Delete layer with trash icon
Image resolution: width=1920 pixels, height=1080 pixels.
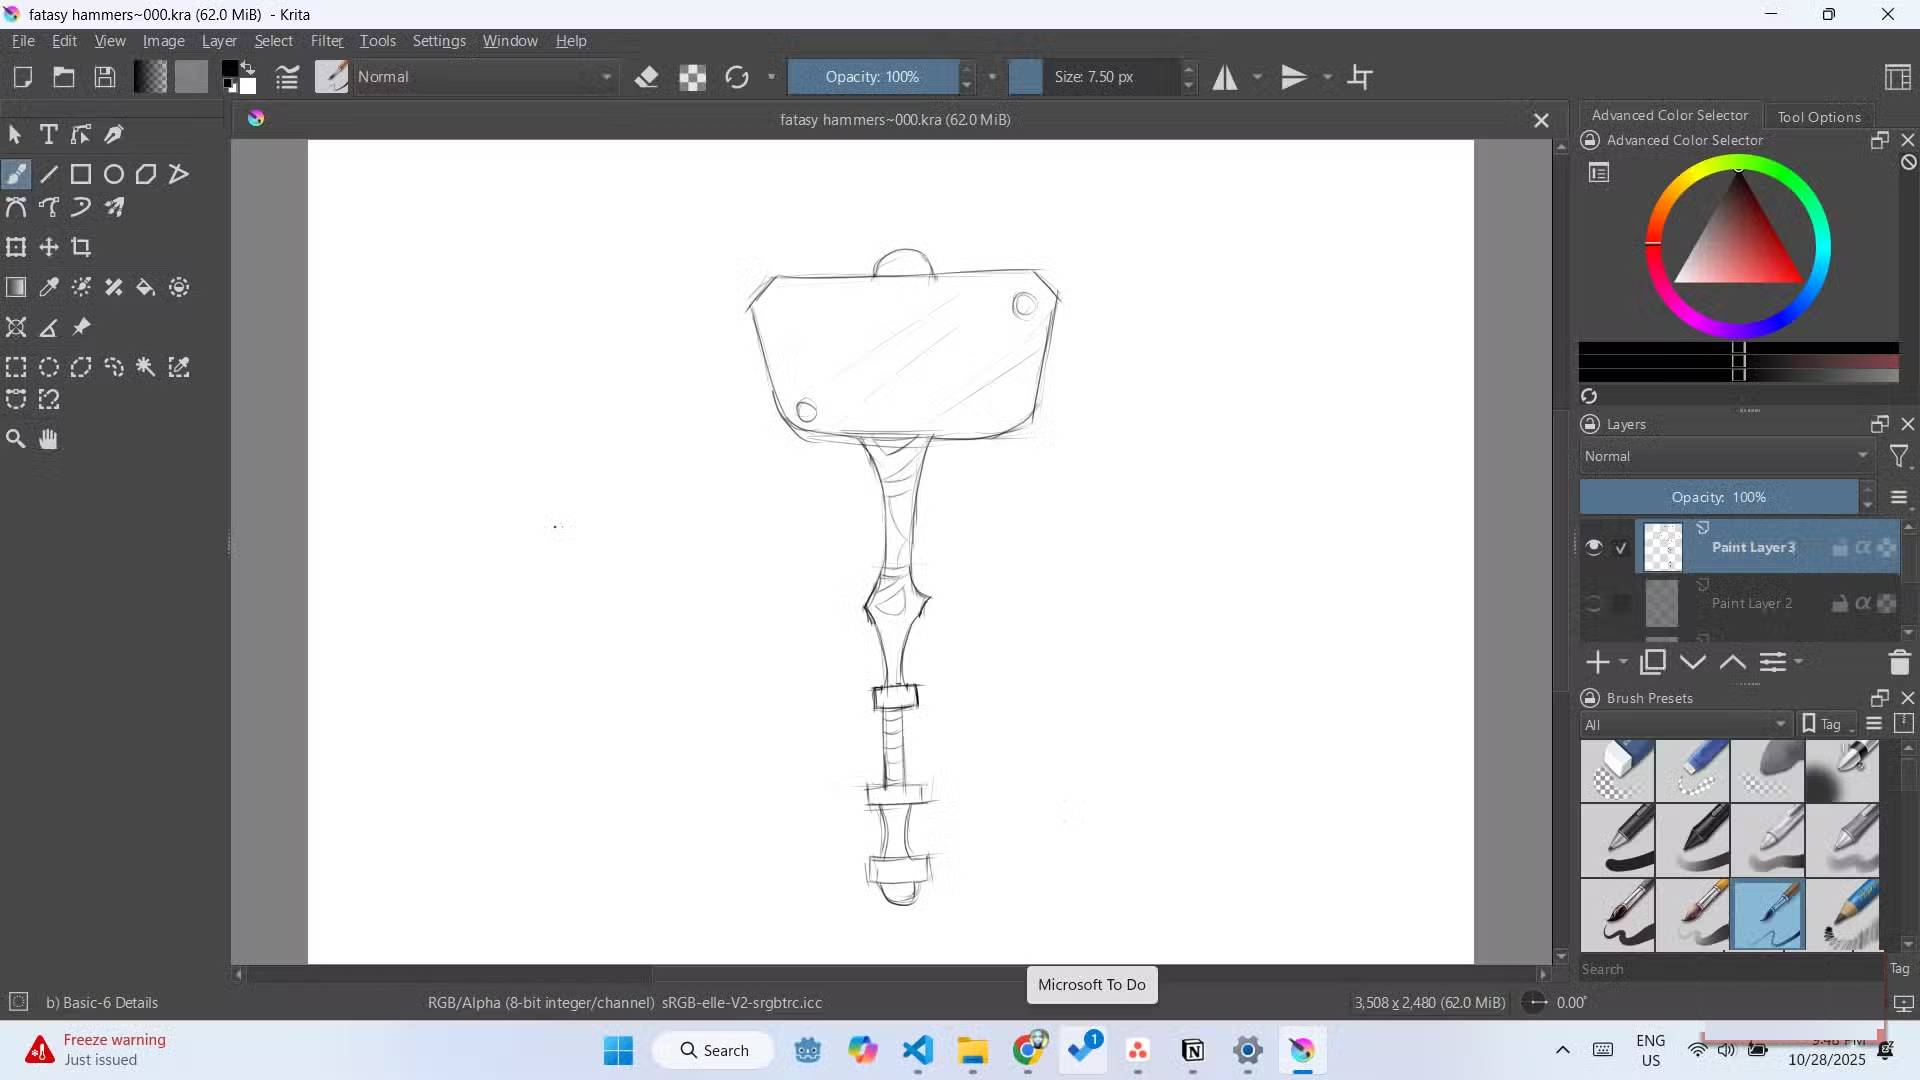pyautogui.click(x=1899, y=662)
